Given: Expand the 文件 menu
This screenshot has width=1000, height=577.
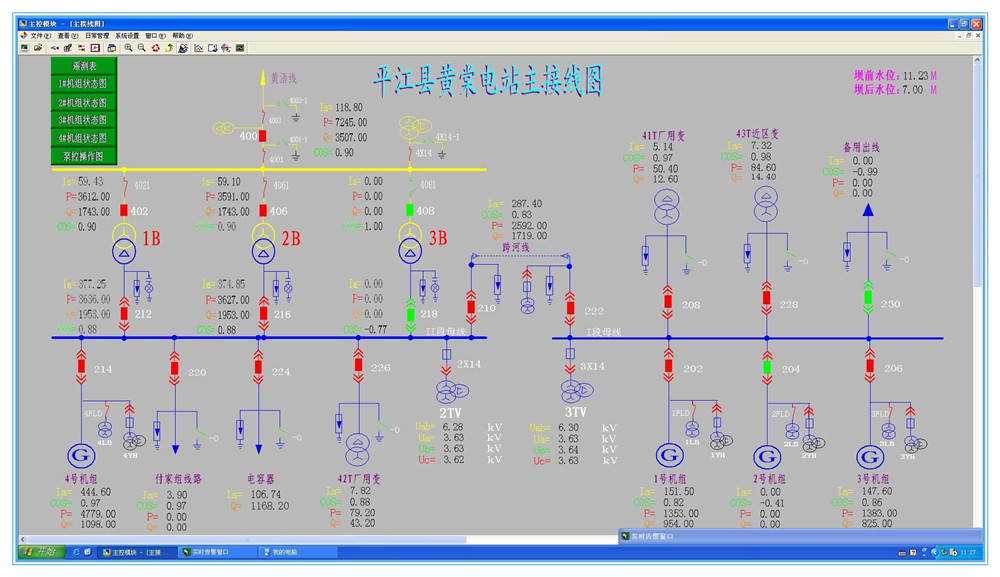Looking at the screenshot, I should (x=39, y=35).
